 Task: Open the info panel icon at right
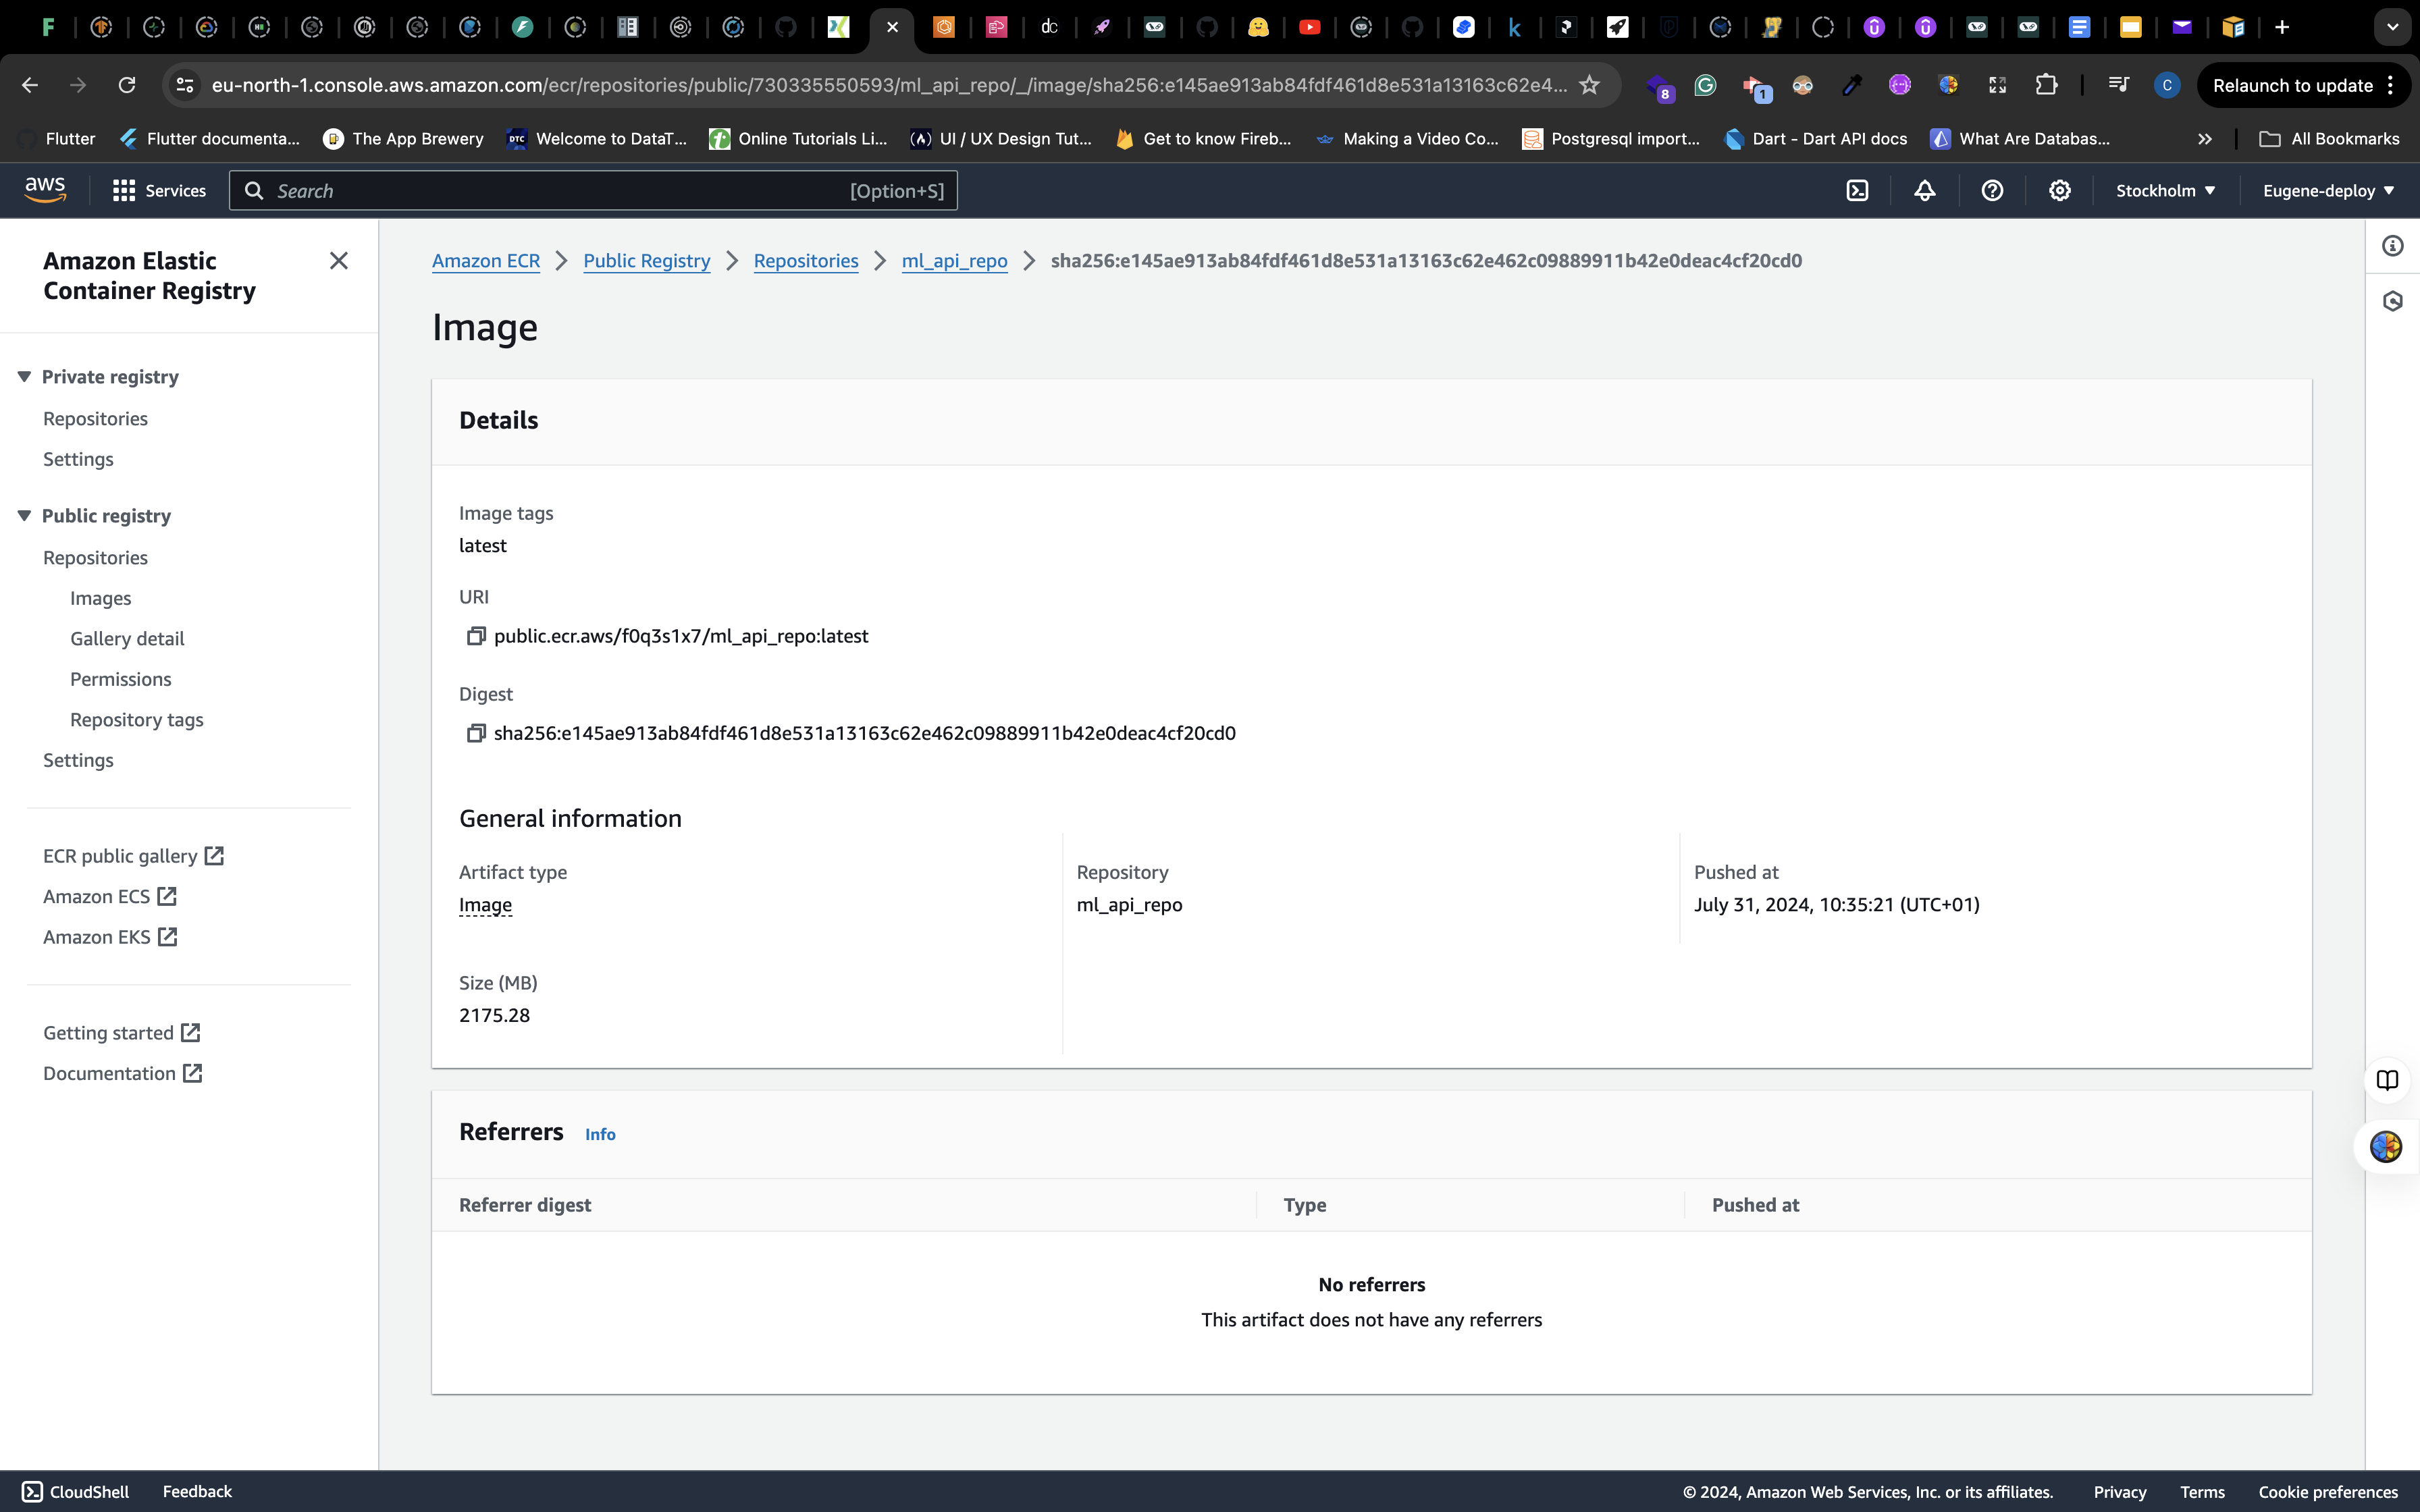tap(2392, 246)
